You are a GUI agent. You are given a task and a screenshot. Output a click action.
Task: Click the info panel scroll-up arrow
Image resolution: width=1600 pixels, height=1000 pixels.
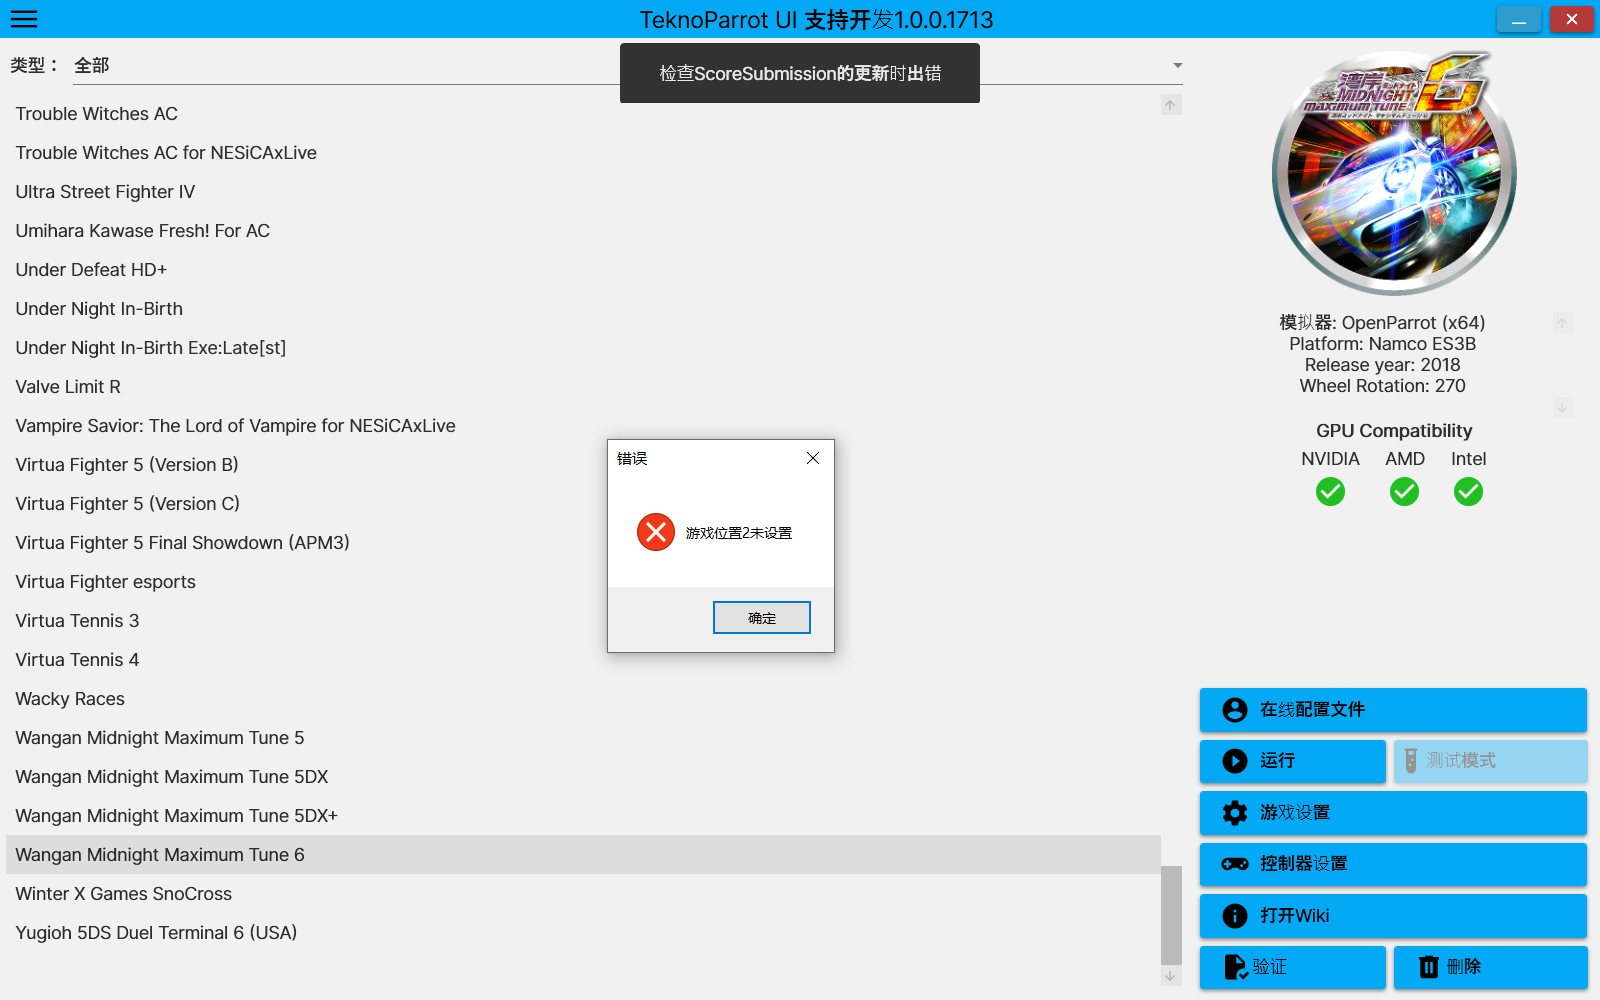tap(1563, 323)
